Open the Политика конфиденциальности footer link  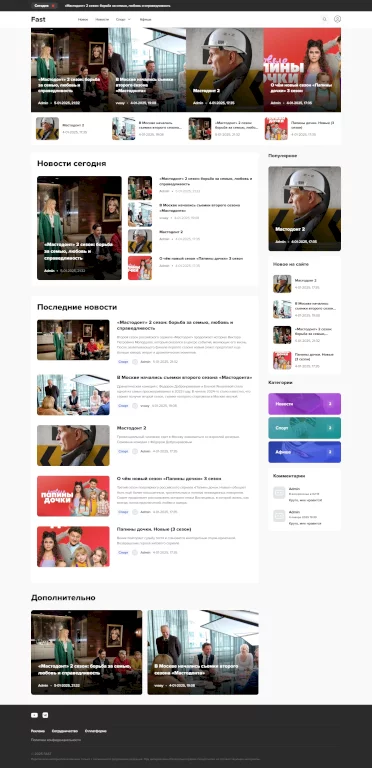pos(56,740)
